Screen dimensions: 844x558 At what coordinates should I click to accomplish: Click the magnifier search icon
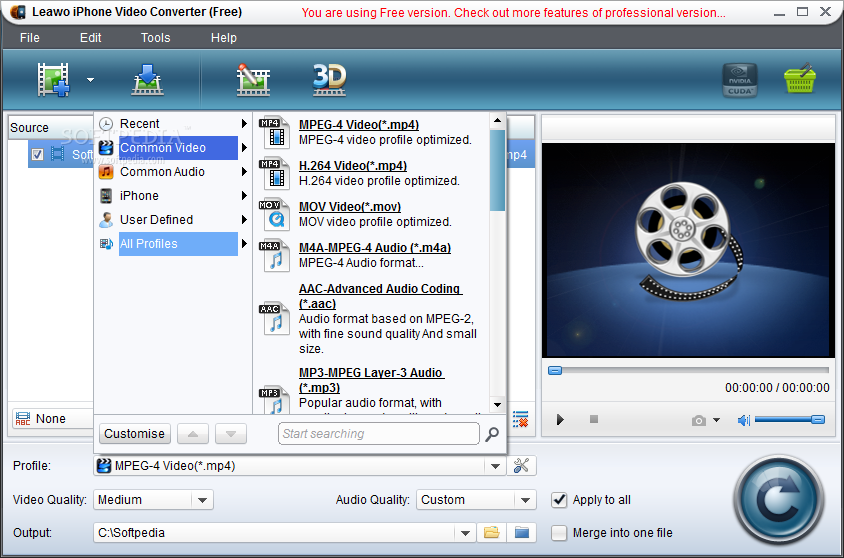pyautogui.click(x=492, y=434)
